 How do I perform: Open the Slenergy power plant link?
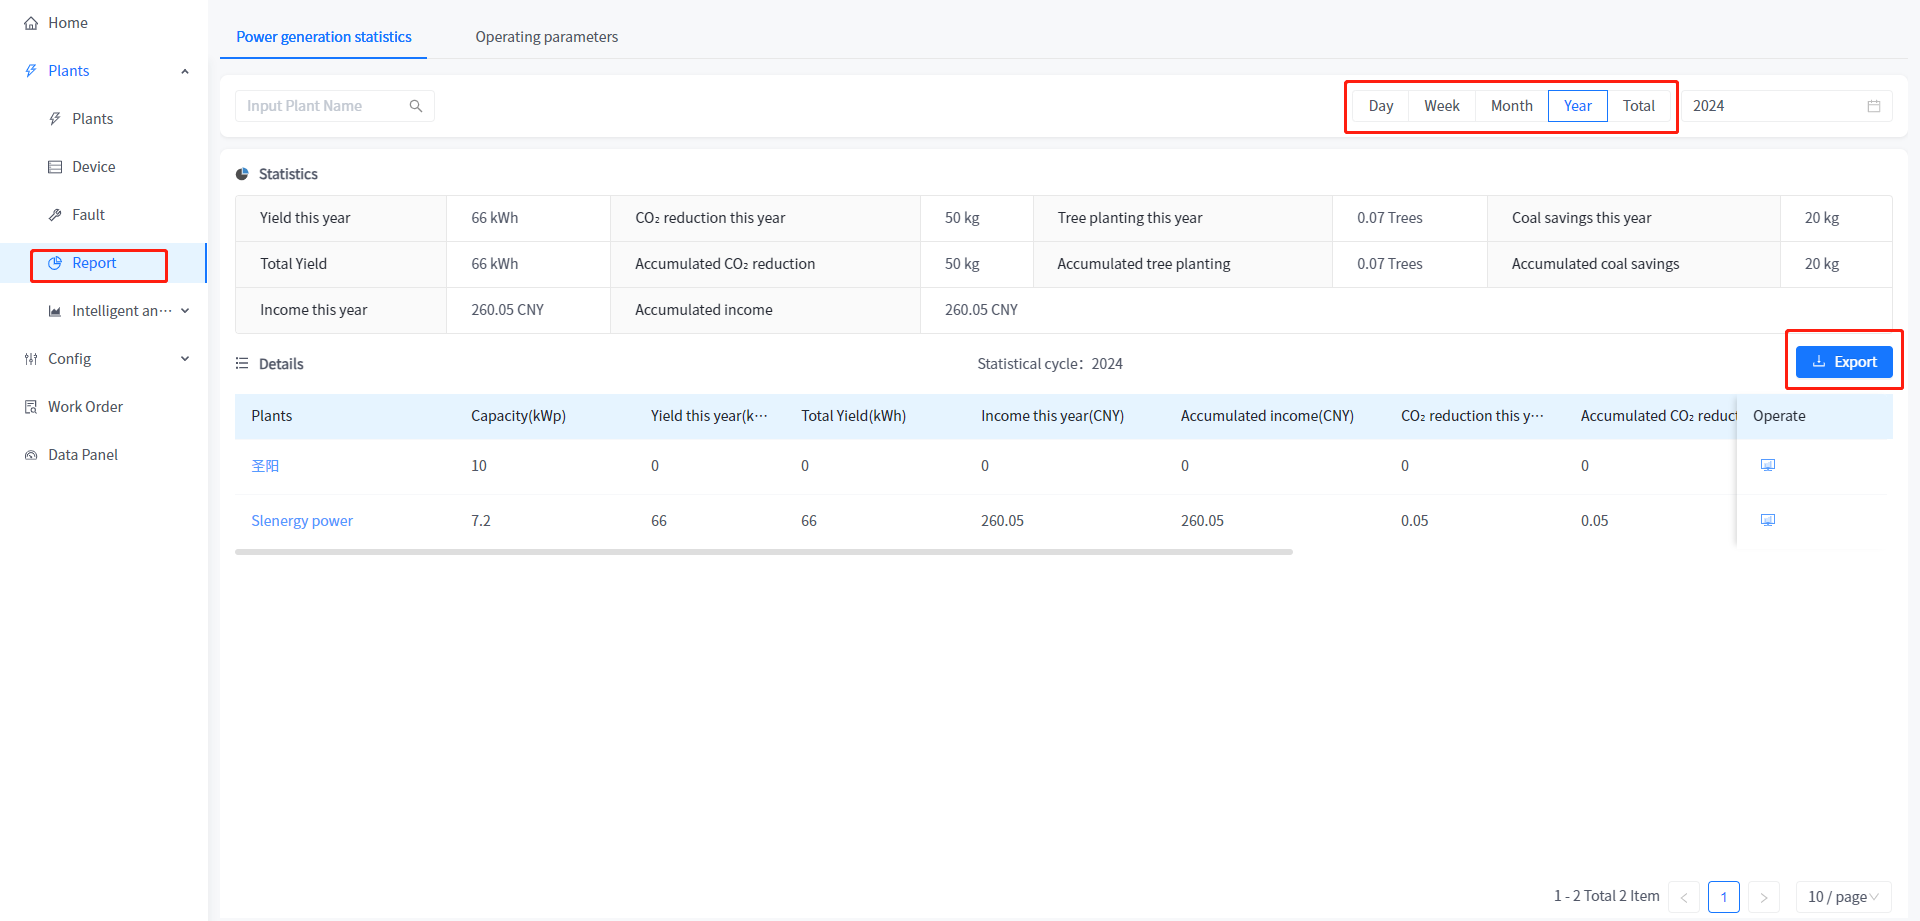(302, 521)
